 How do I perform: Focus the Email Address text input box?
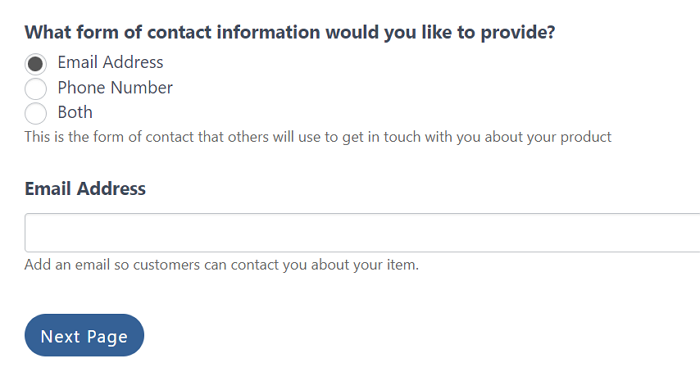tap(362, 233)
